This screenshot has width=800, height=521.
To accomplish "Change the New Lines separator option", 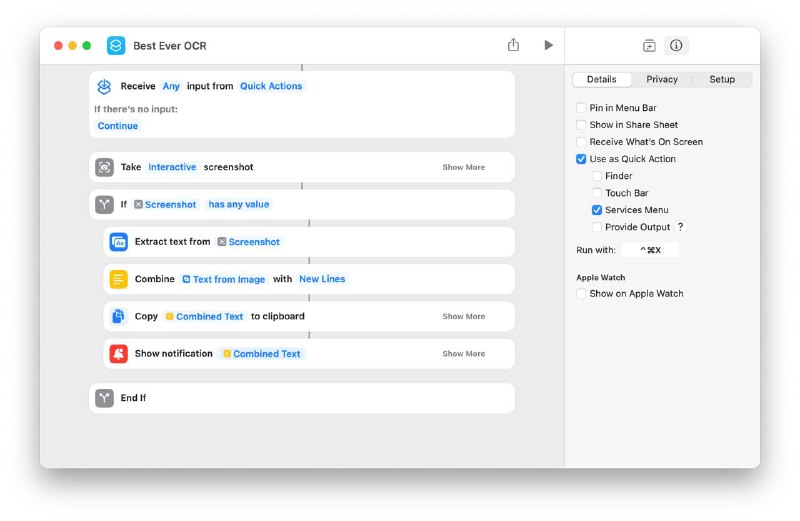I will 322,279.
